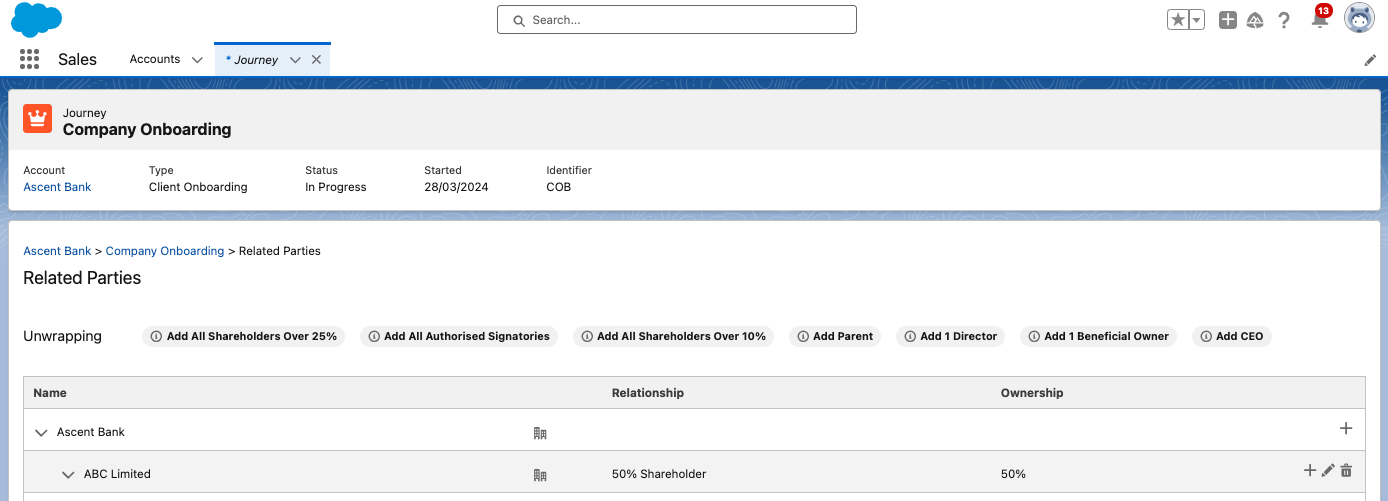Click the Relationship column header

point(648,393)
